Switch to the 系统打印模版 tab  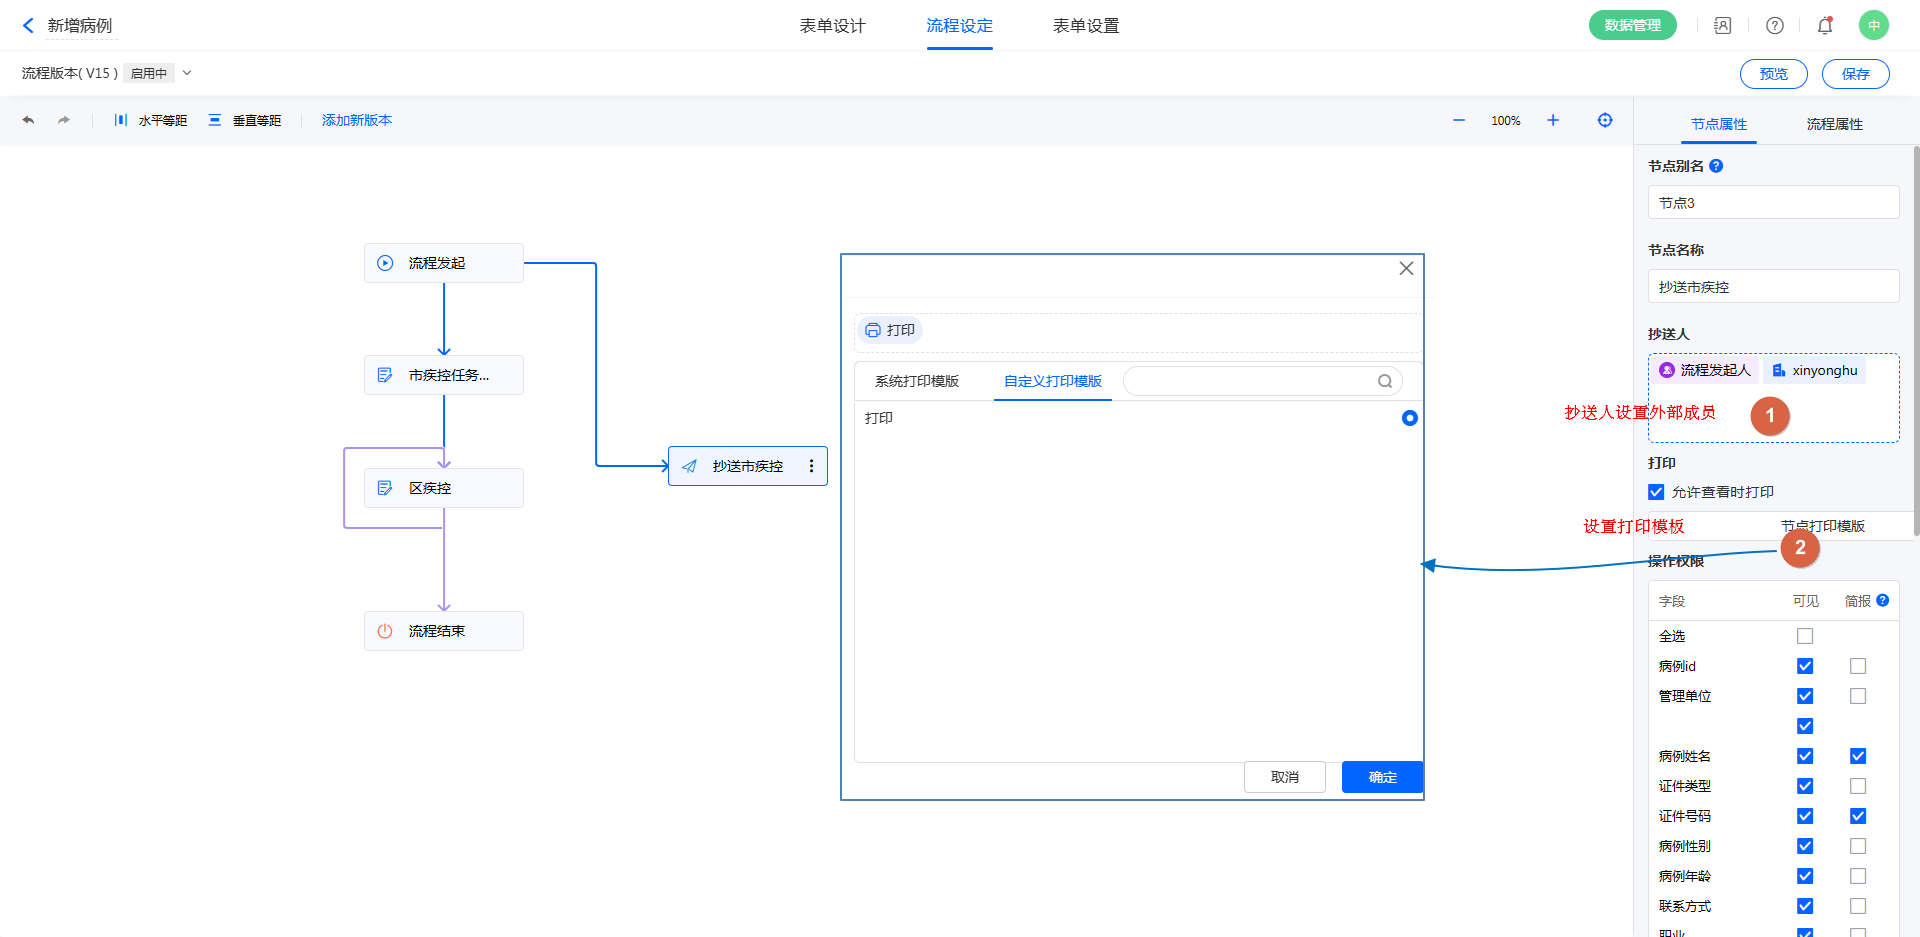coord(916,381)
